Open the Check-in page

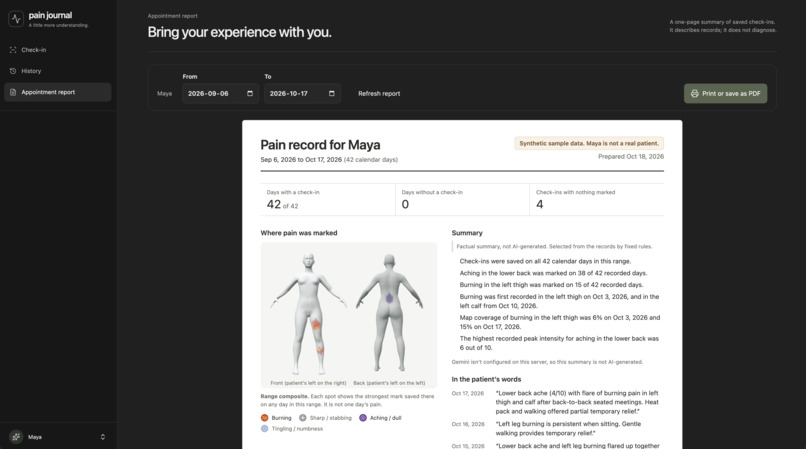pos(58,50)
